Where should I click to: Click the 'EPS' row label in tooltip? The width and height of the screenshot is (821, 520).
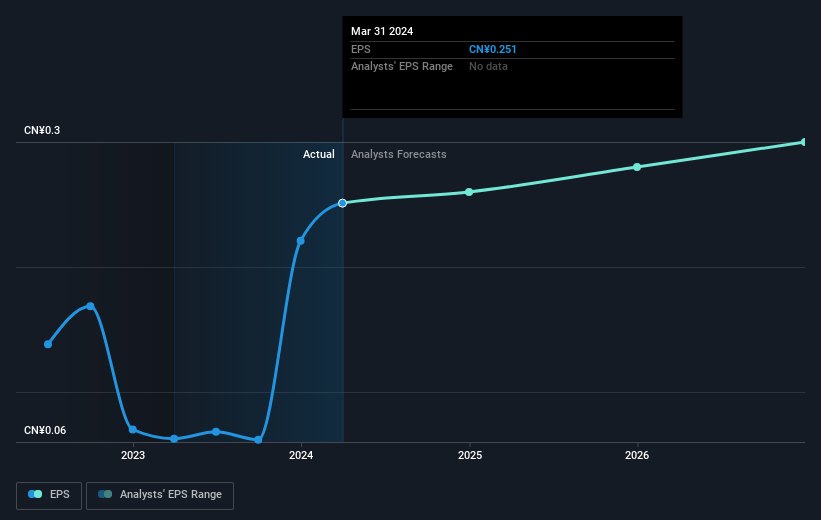(x=361, y=49)
